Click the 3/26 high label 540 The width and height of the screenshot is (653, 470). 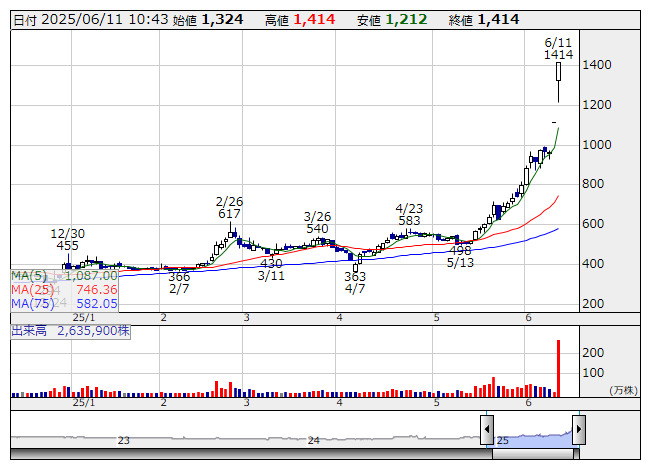click(x=317, y=228)
